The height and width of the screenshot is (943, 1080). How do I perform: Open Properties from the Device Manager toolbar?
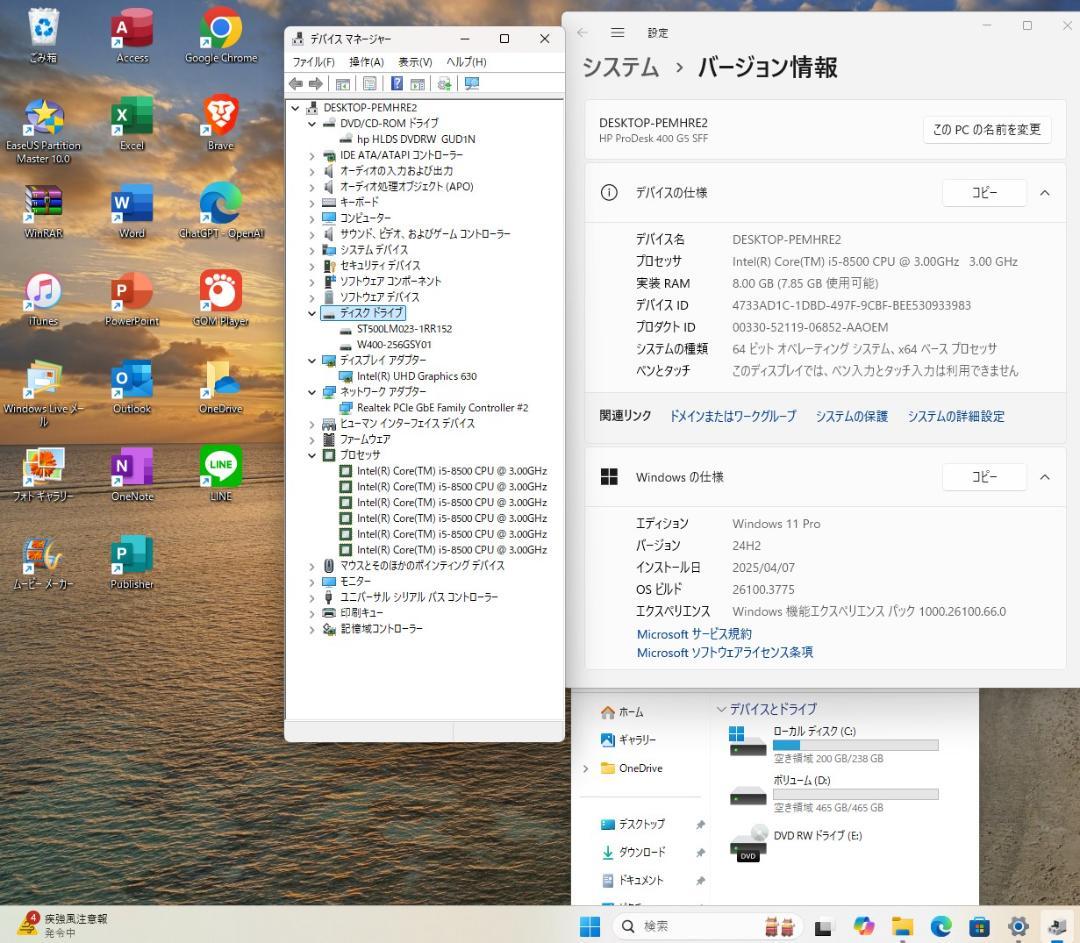click(x=368, y=83)
